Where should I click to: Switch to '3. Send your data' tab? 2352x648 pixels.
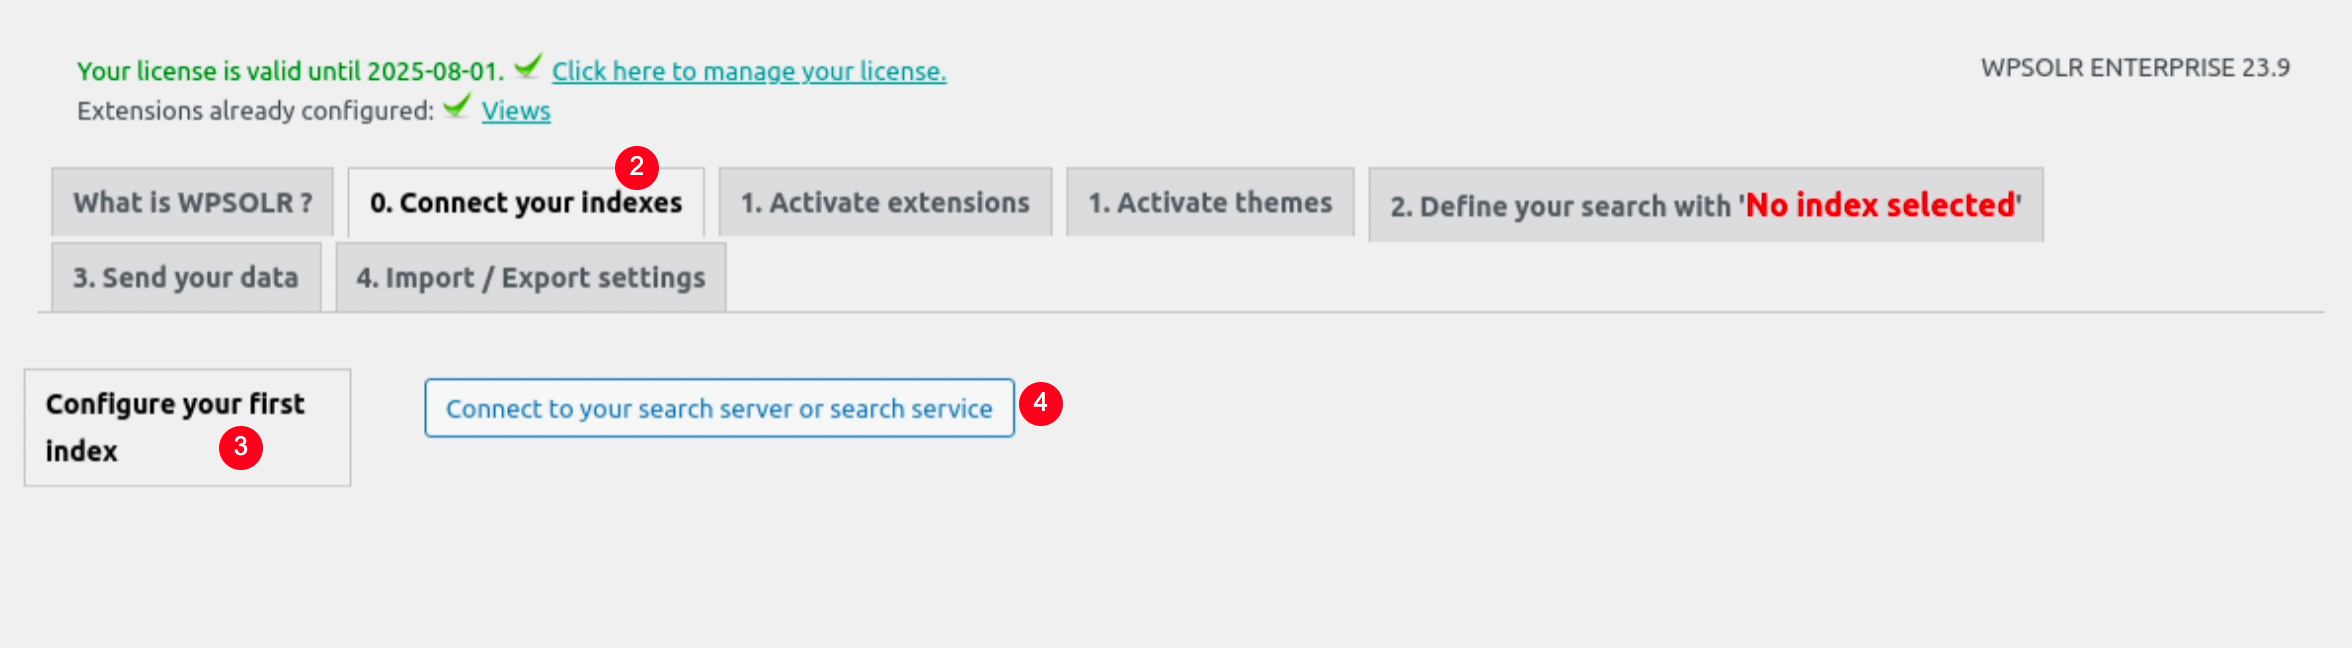point(186,277)
